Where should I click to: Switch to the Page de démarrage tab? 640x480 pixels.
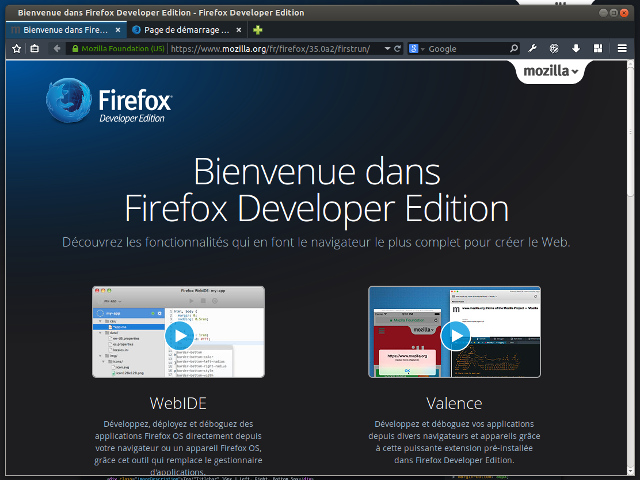187,30
